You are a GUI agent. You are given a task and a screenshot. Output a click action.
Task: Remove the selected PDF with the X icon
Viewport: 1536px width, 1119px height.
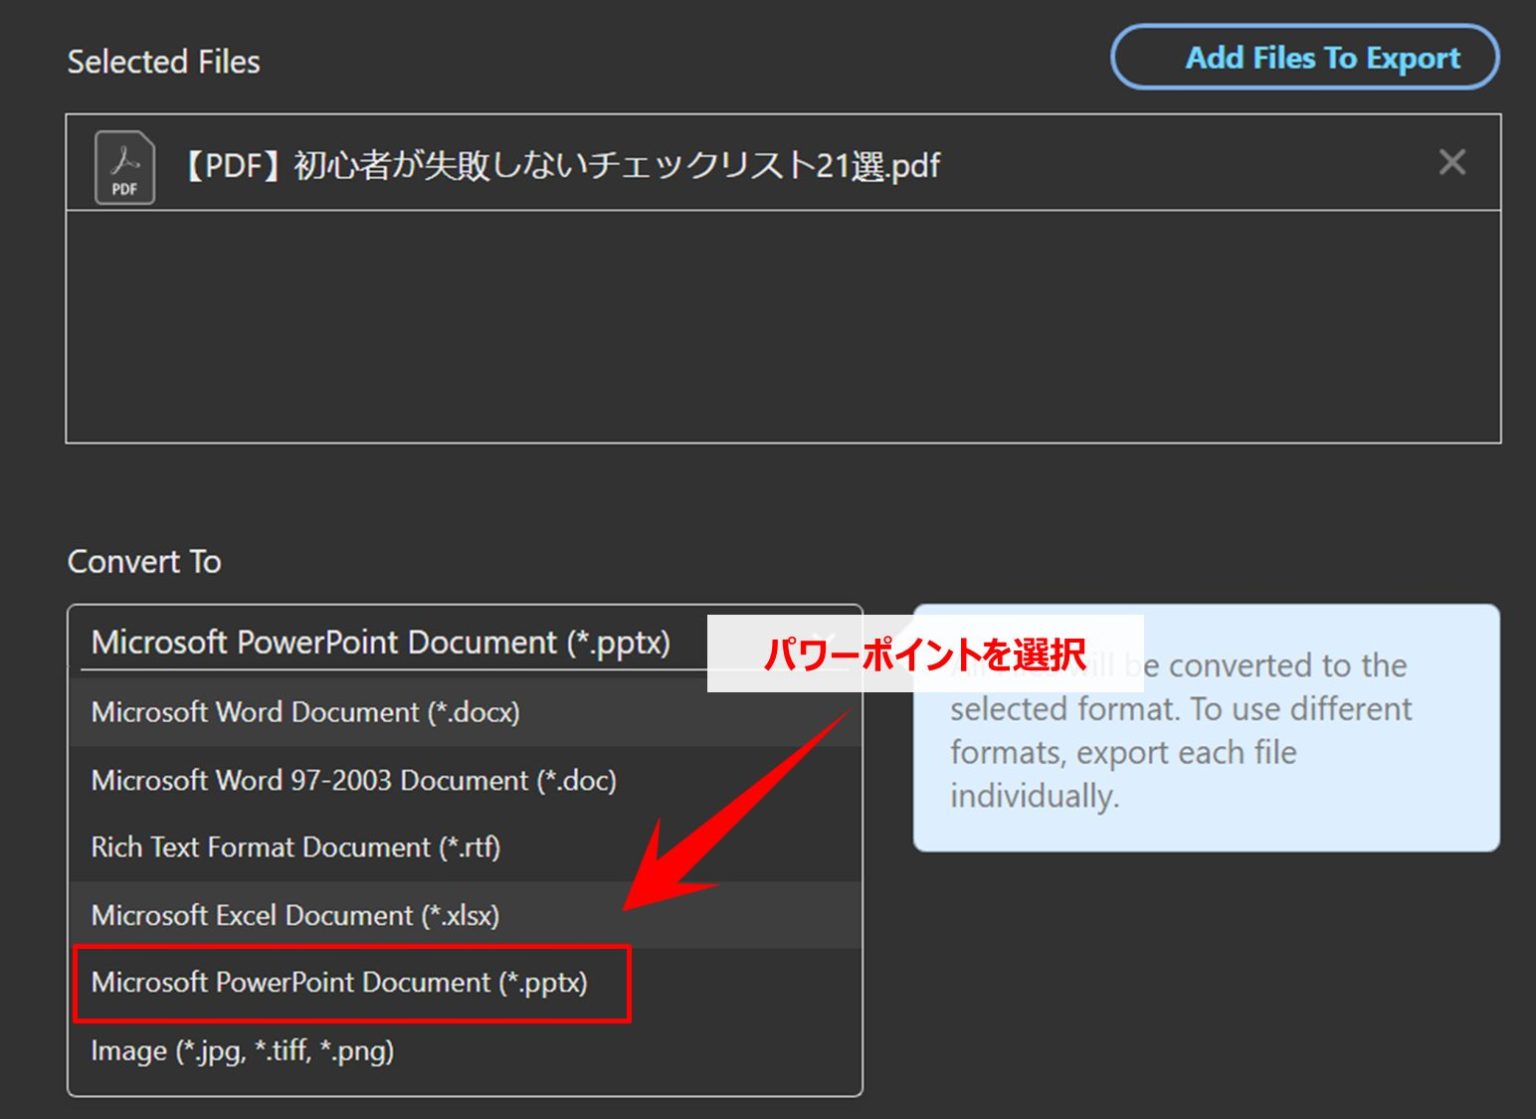pos(1452,162)
